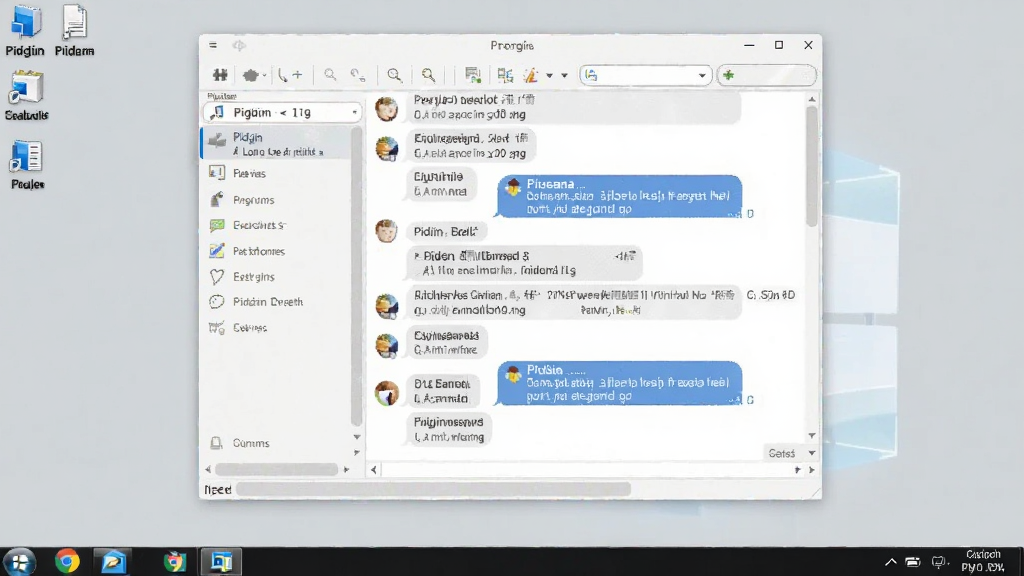Image resolution: width=1024 pixels, height=576 pixels.
Task: Click the sidebar vertical scrollbar
Action: (x=356, y=276)
